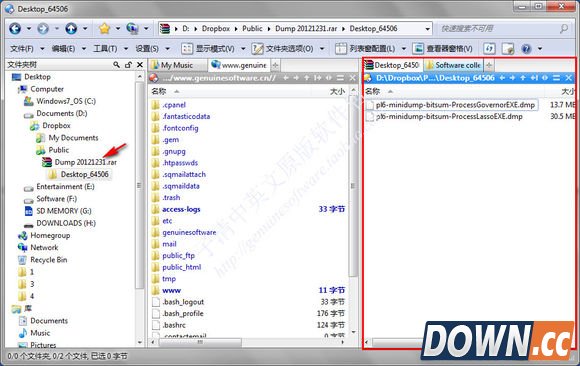
Task: Select pl6-minidump-bitsum-ProcessGovernorEXE.dmp file
Action: (455, 105)
